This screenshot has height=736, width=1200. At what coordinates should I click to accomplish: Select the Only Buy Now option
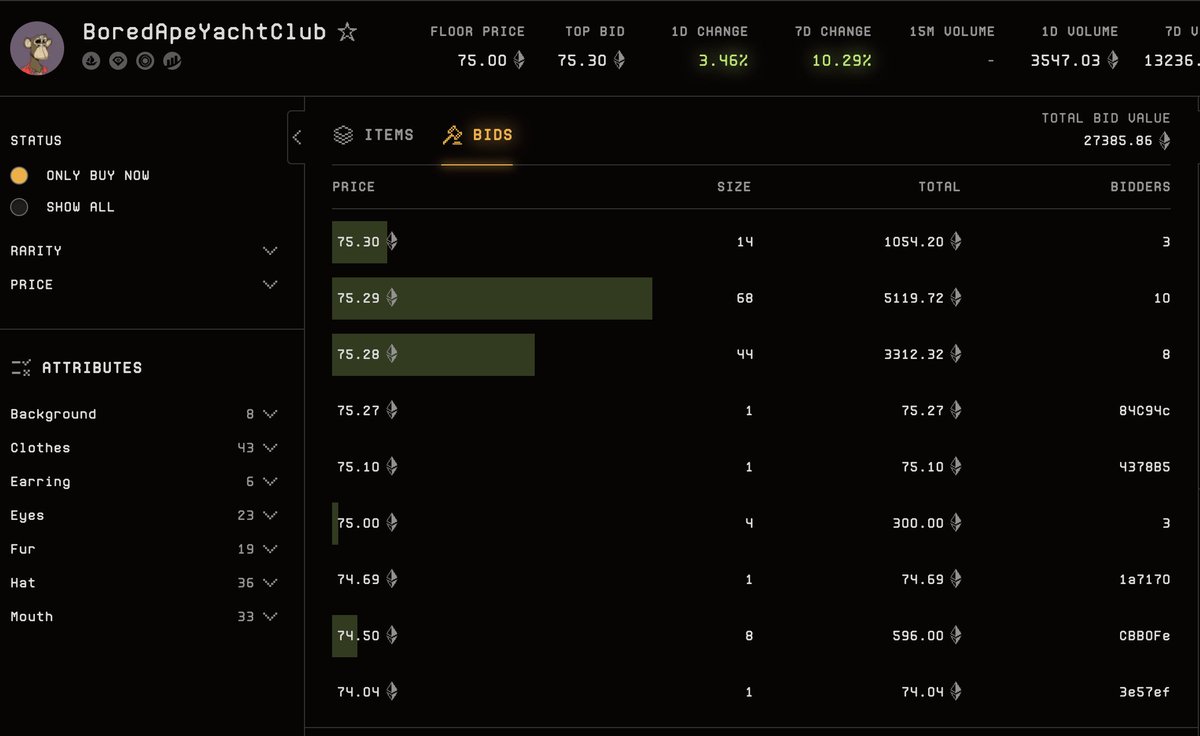[x=19, y=175]
